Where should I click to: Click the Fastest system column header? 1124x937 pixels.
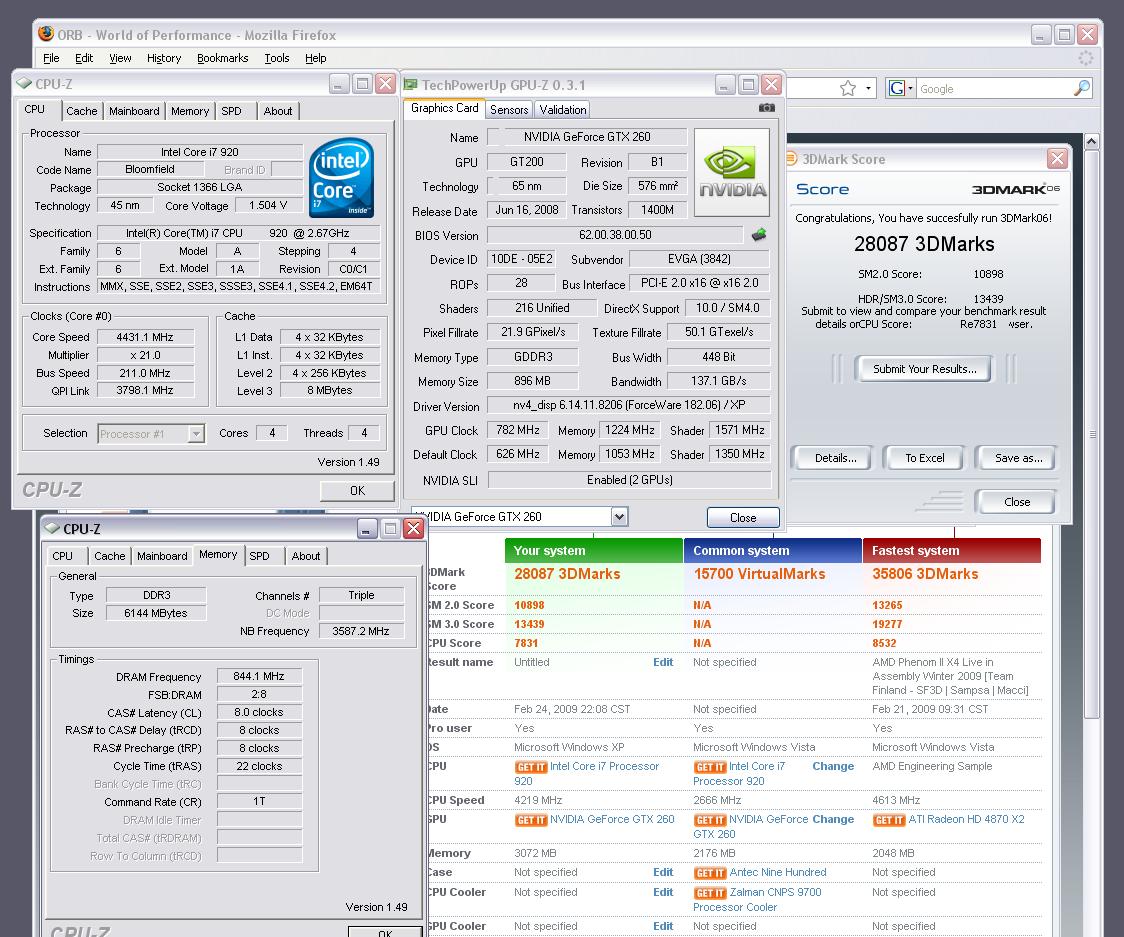click(x=951, y=551)
